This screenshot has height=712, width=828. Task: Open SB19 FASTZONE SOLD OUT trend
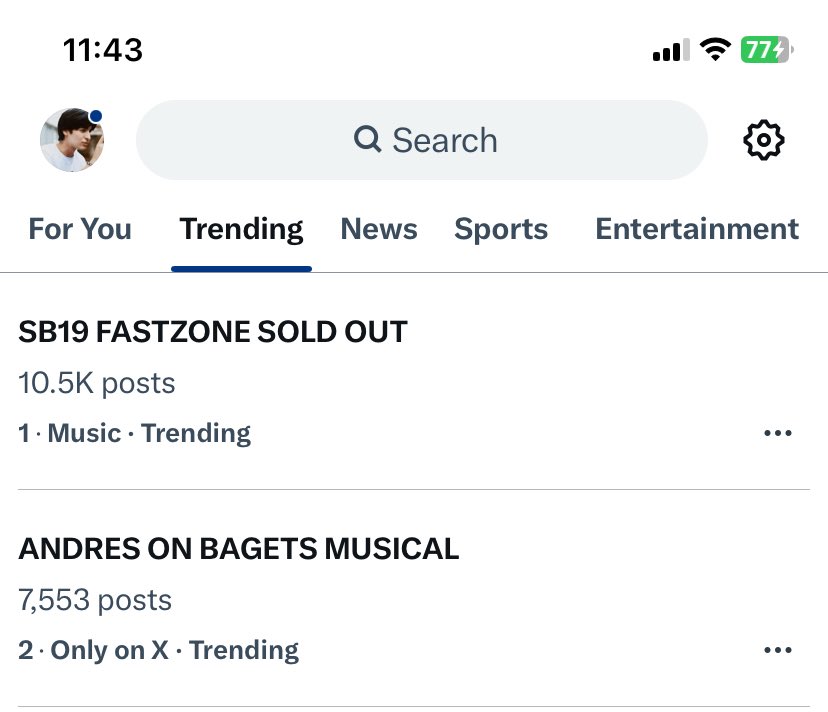click(x=213, y=332)
